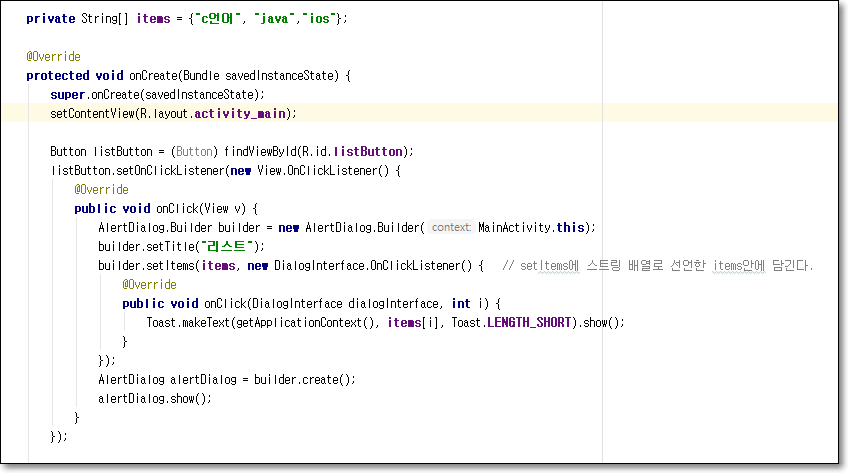Click 'listButton' in R.id.listButton
Viewport: 848px width, 473px height.
pos(368,151)
